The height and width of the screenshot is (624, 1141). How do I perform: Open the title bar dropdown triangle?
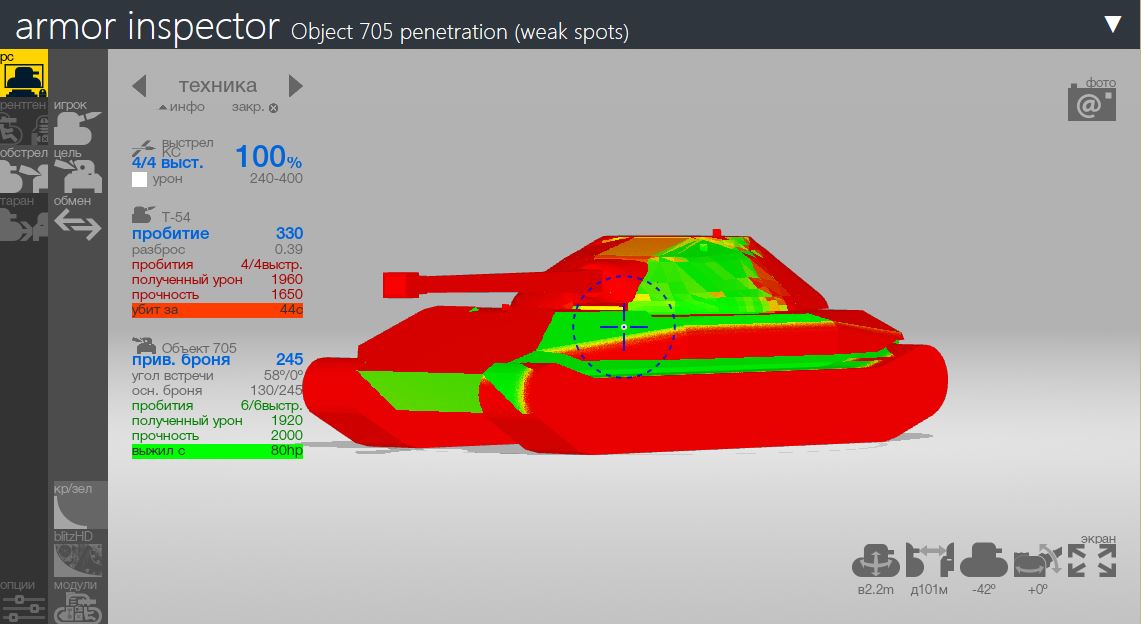pos(1113,25)
